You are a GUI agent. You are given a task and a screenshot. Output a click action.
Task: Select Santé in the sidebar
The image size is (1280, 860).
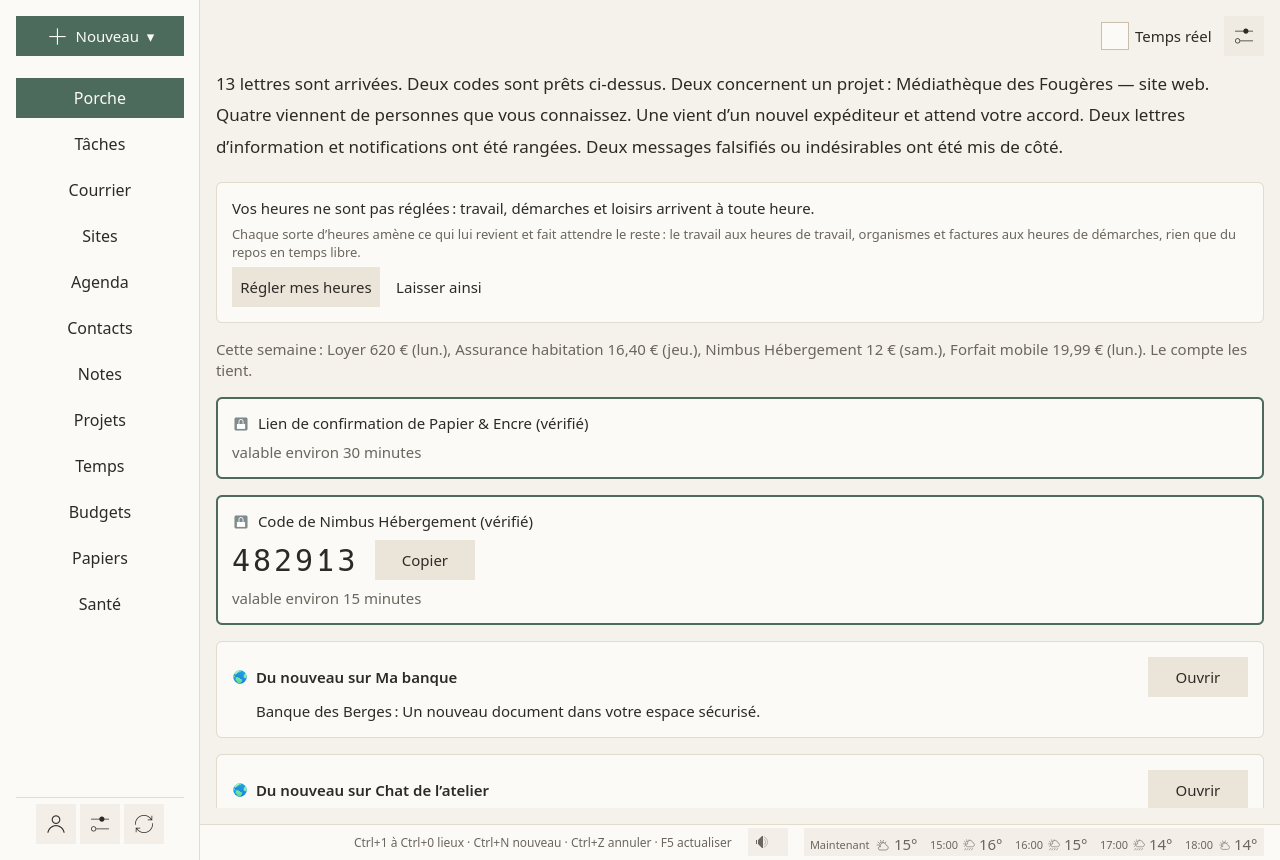100,604
